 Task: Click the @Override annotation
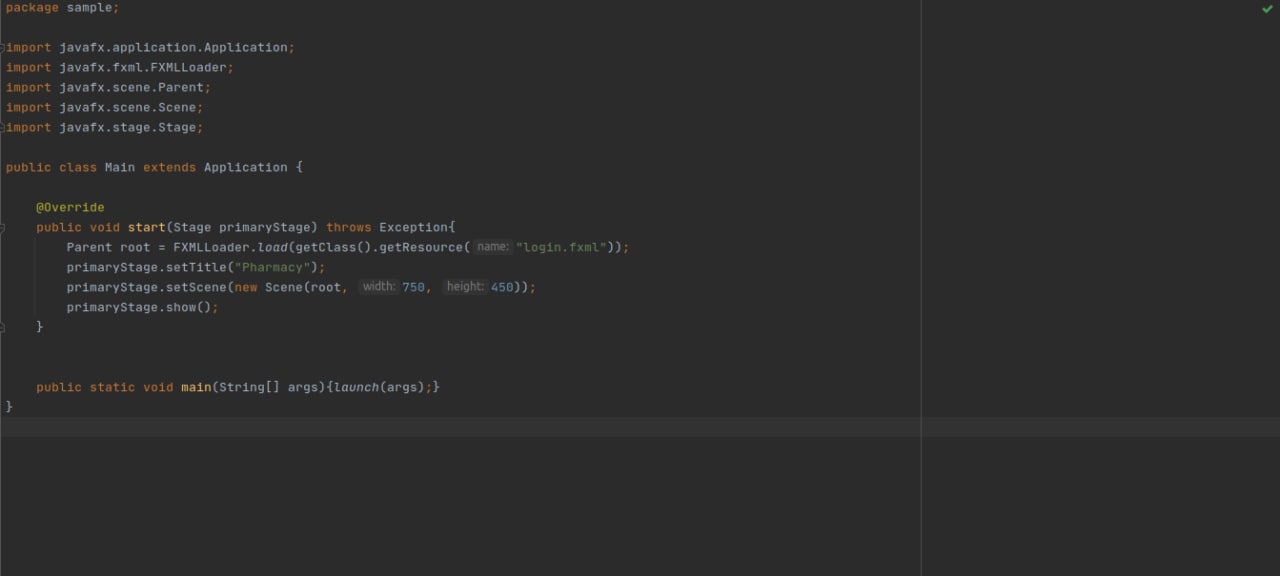click(70, 207)
